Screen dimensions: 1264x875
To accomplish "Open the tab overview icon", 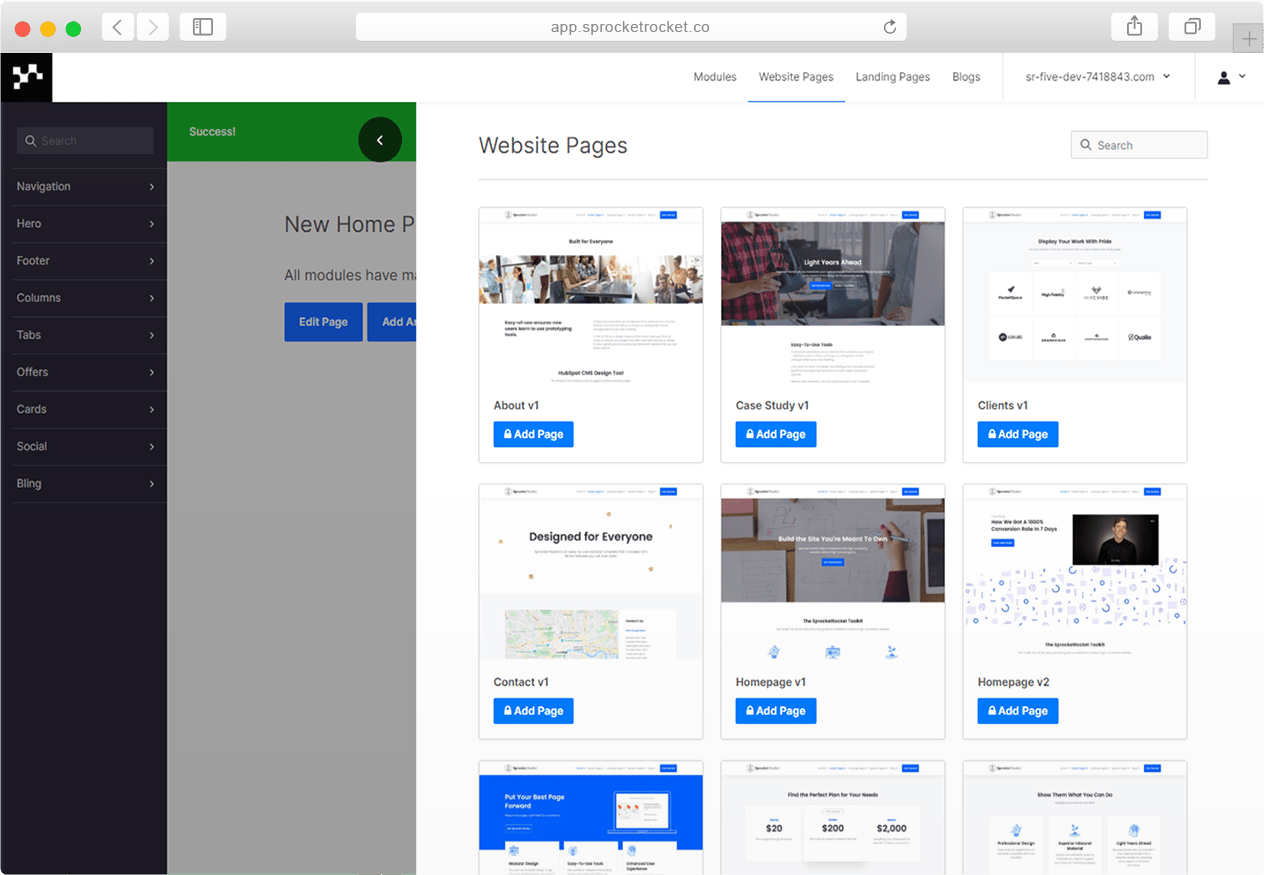I will pos(1192,27).
